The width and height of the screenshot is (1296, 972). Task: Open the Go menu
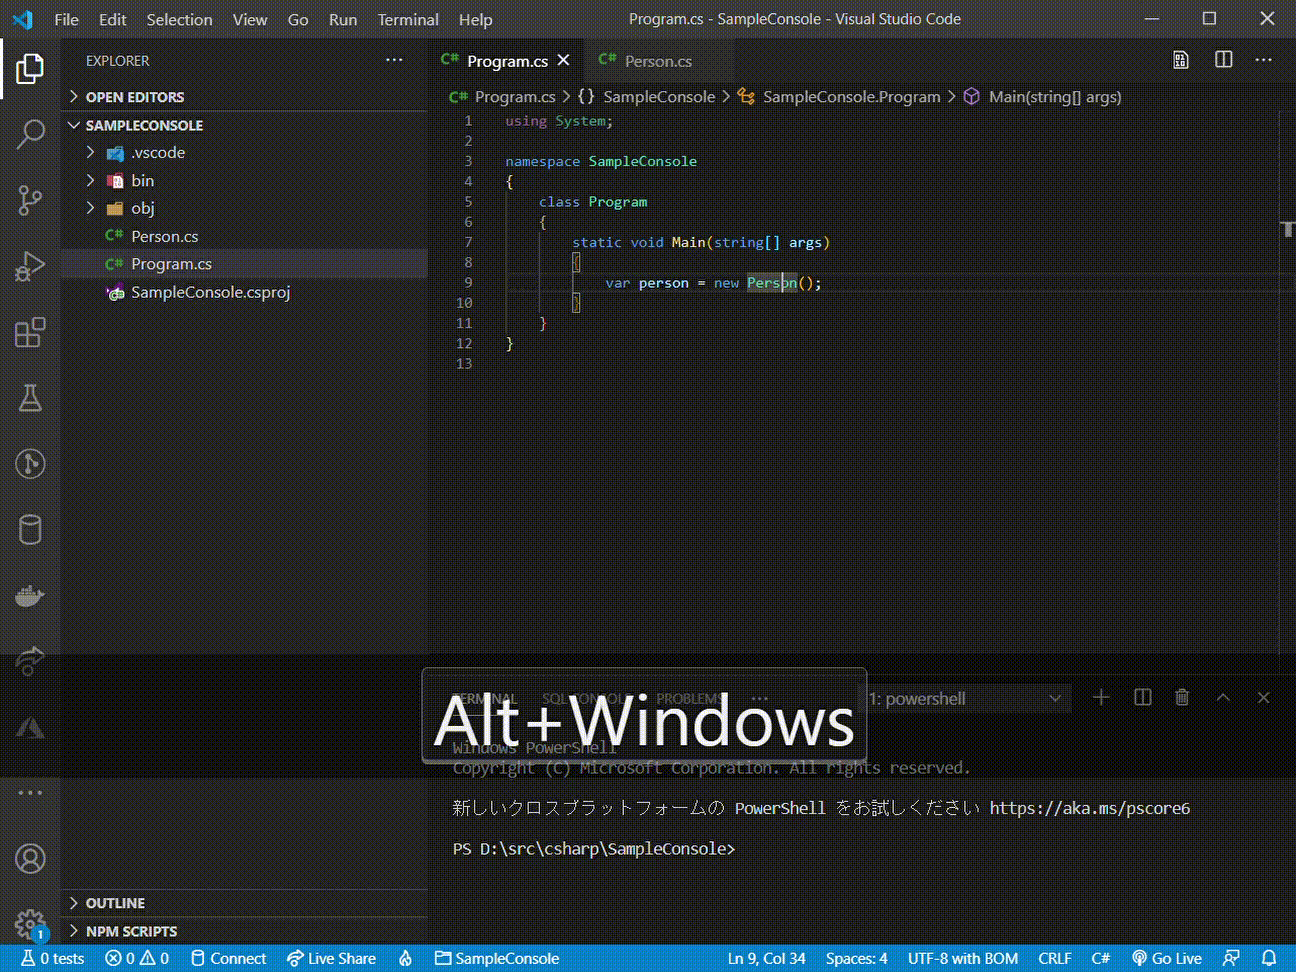pos(298,19)
